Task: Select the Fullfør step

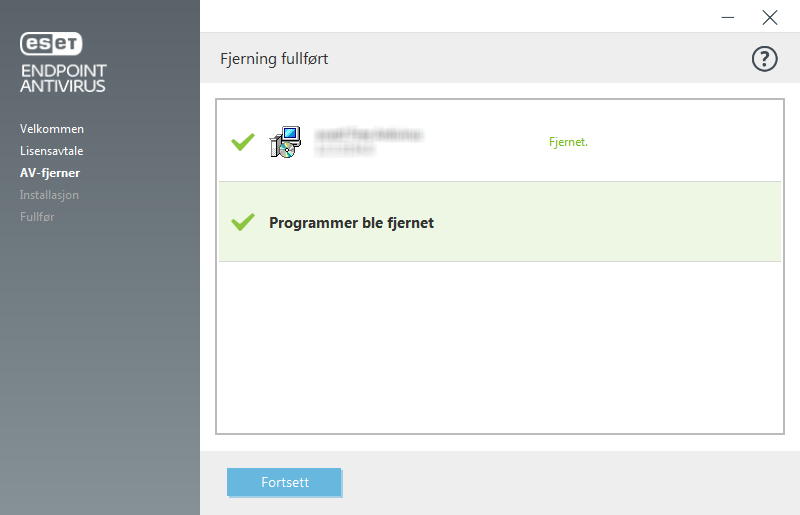Action: [x=37, y=217]
